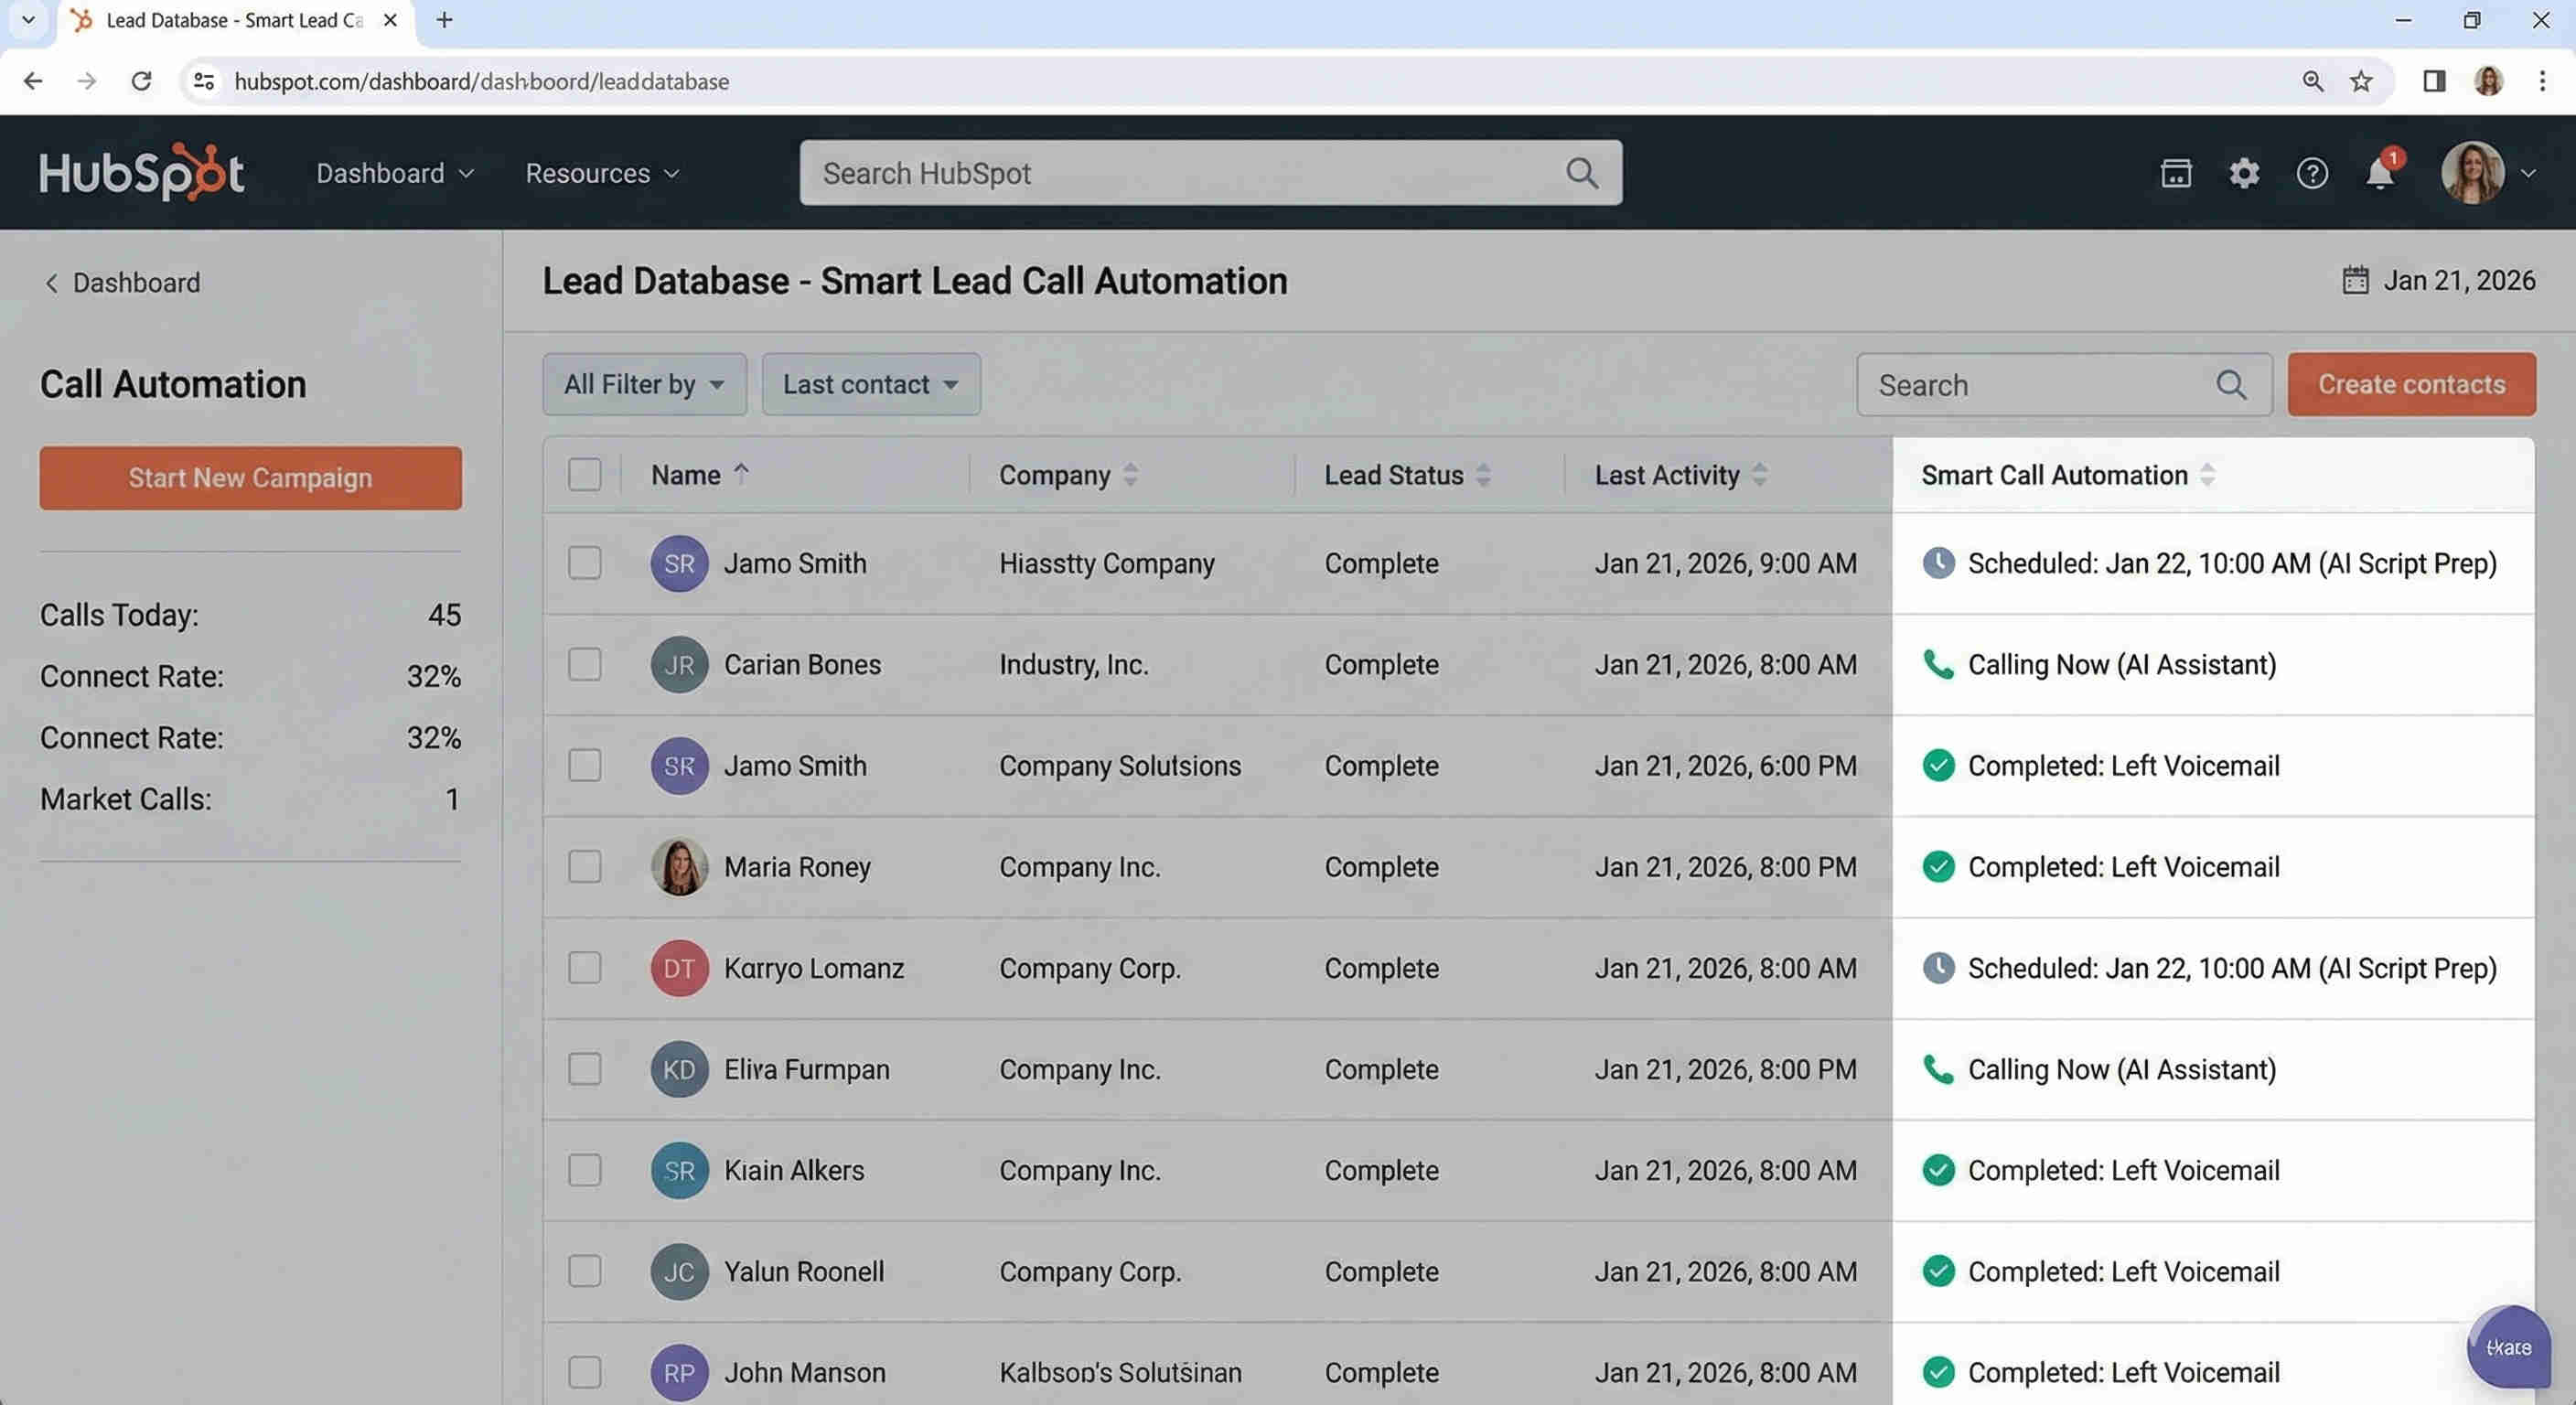2576x1405 pixels.
Task: Bookmark this page with the star icon
Action: pyautogui.click(x=2361, y=81)
